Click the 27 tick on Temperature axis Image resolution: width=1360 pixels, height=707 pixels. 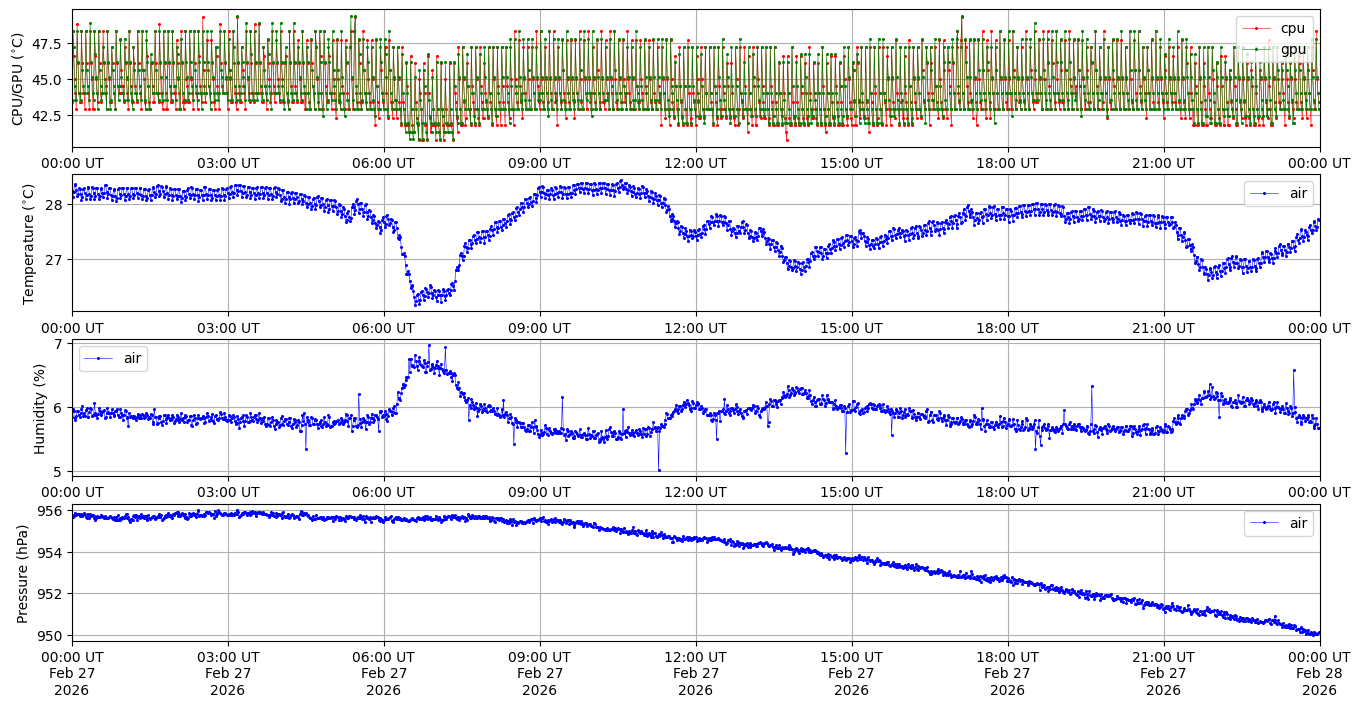click(54, 260)
